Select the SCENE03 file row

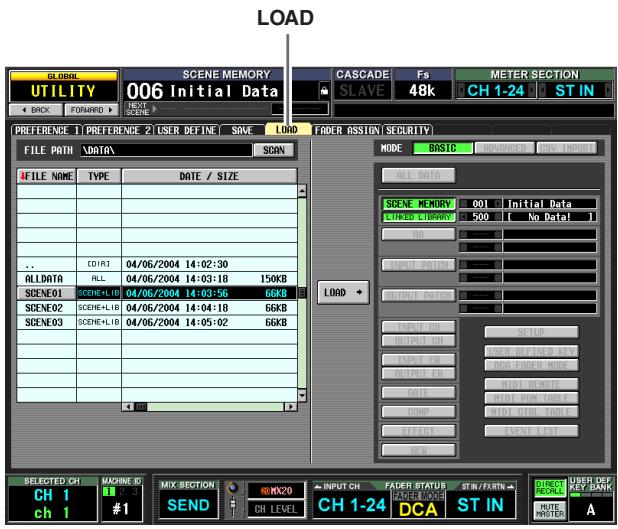(157, 322)
